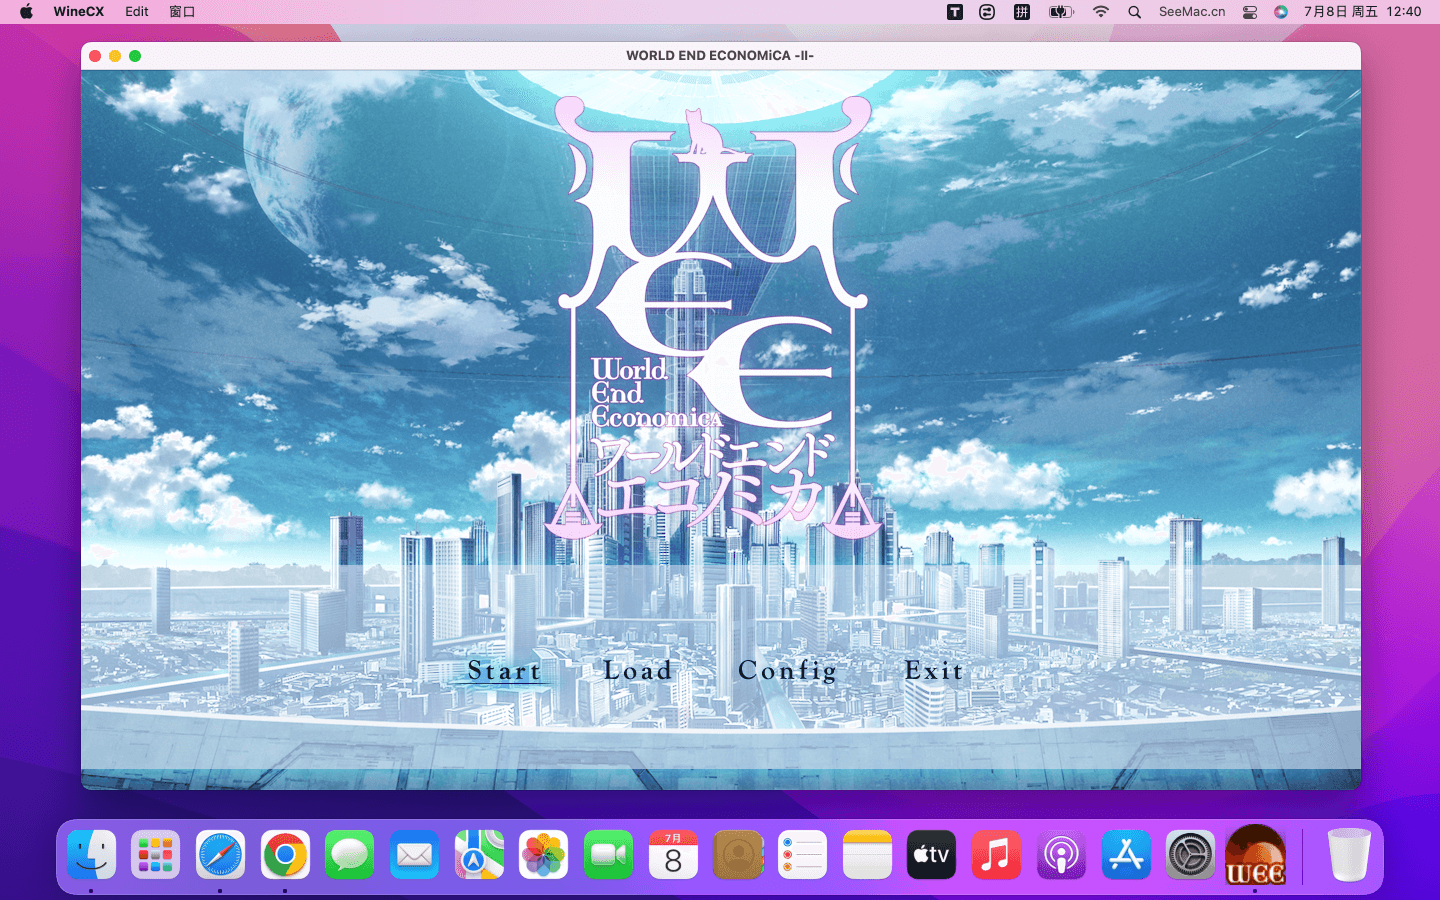The image size is (1440, 900).
Task: Open Contacts from the Dock
Action: pos(738,855)
